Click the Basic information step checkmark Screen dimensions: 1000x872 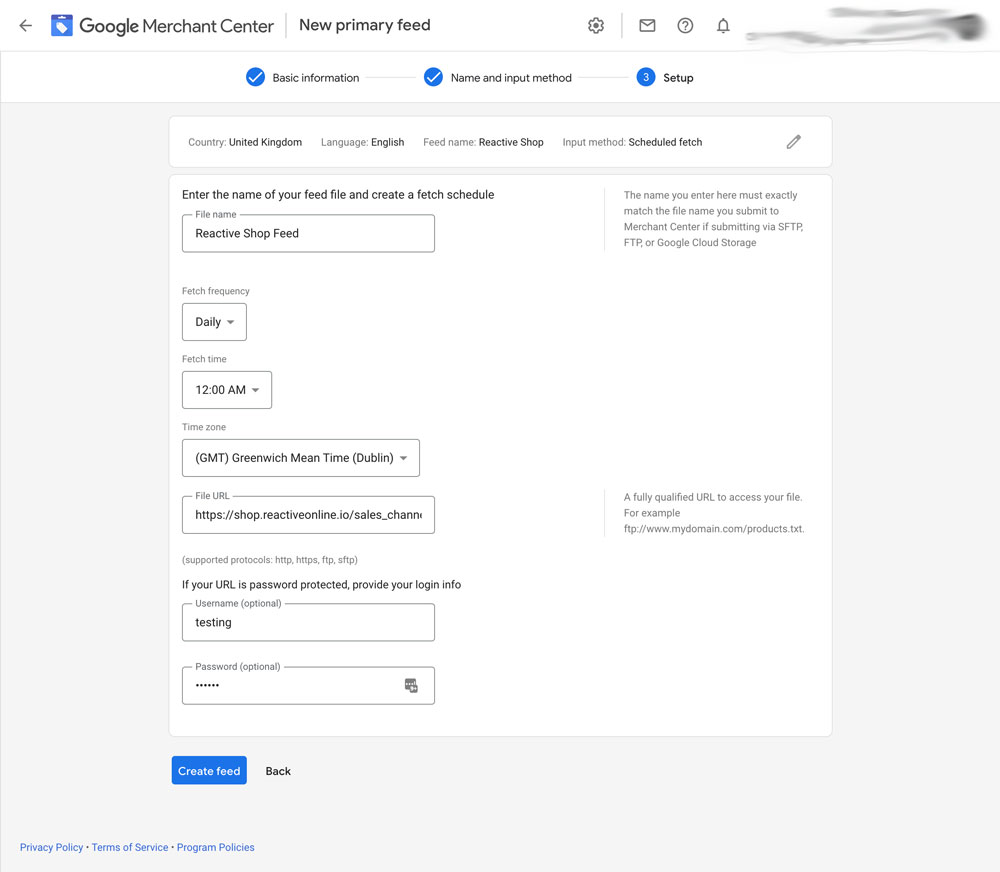click(x=255, y=77)
